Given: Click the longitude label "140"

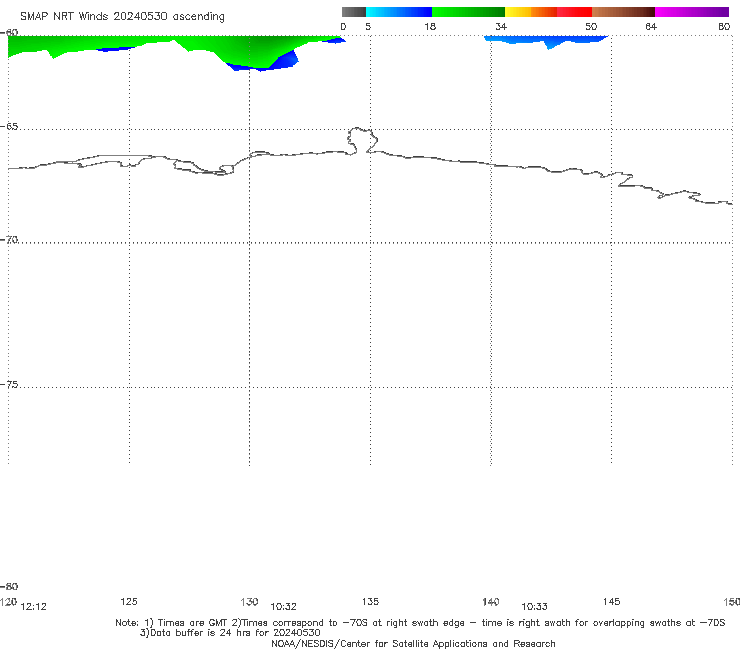Looking at the screenshot, I should [491, 601].
